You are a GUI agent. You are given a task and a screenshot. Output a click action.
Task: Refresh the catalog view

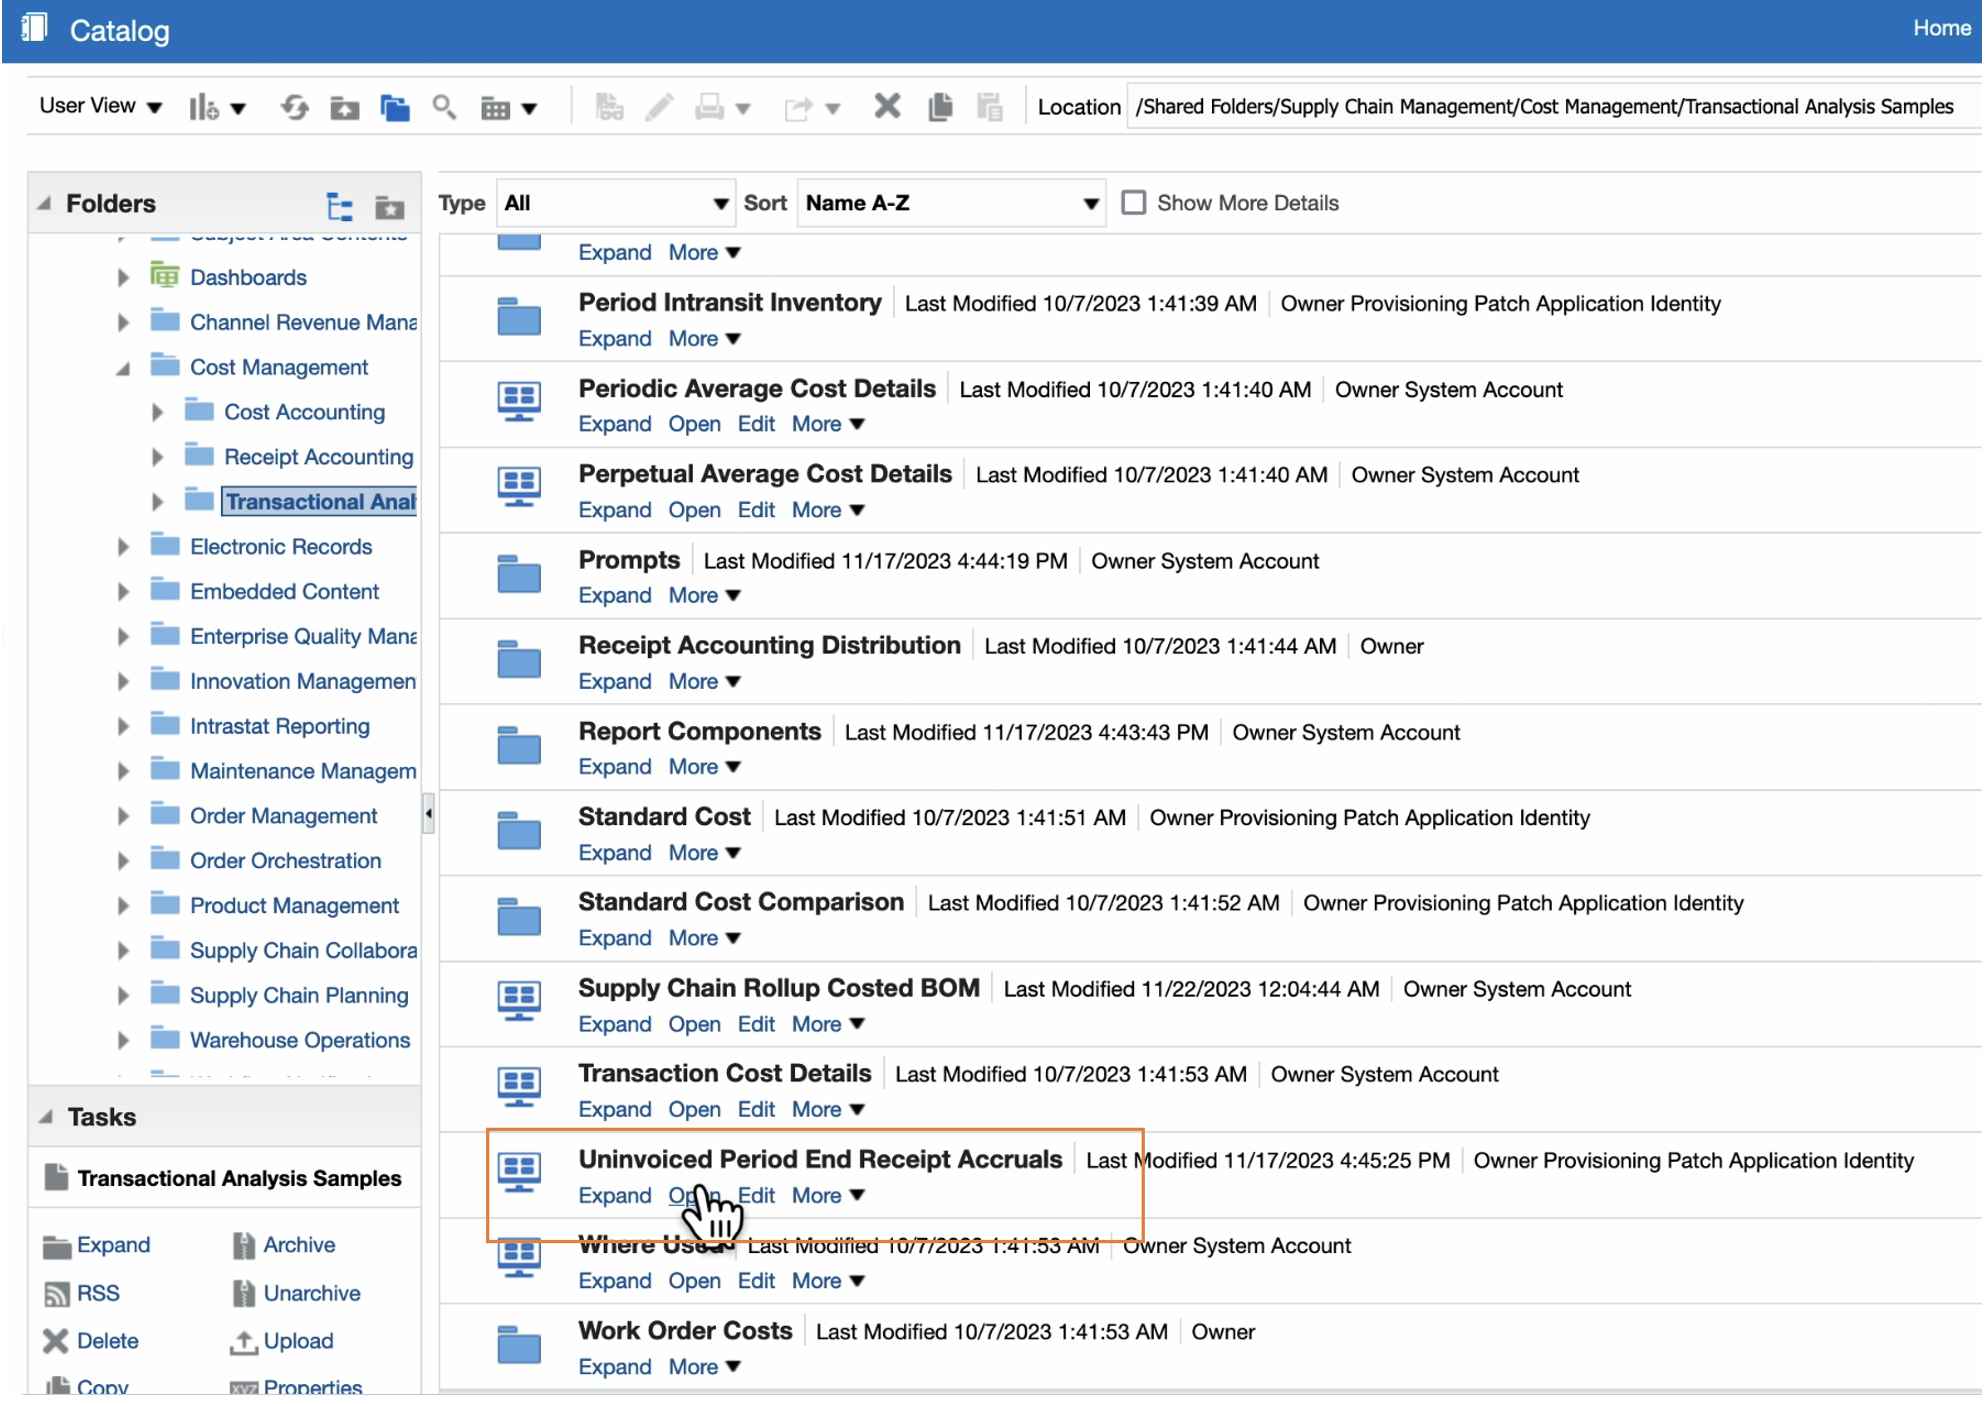tap(294, 107)
